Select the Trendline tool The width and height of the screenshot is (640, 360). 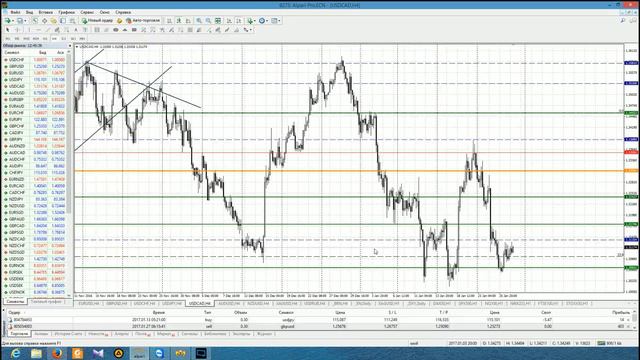[48, 30]
